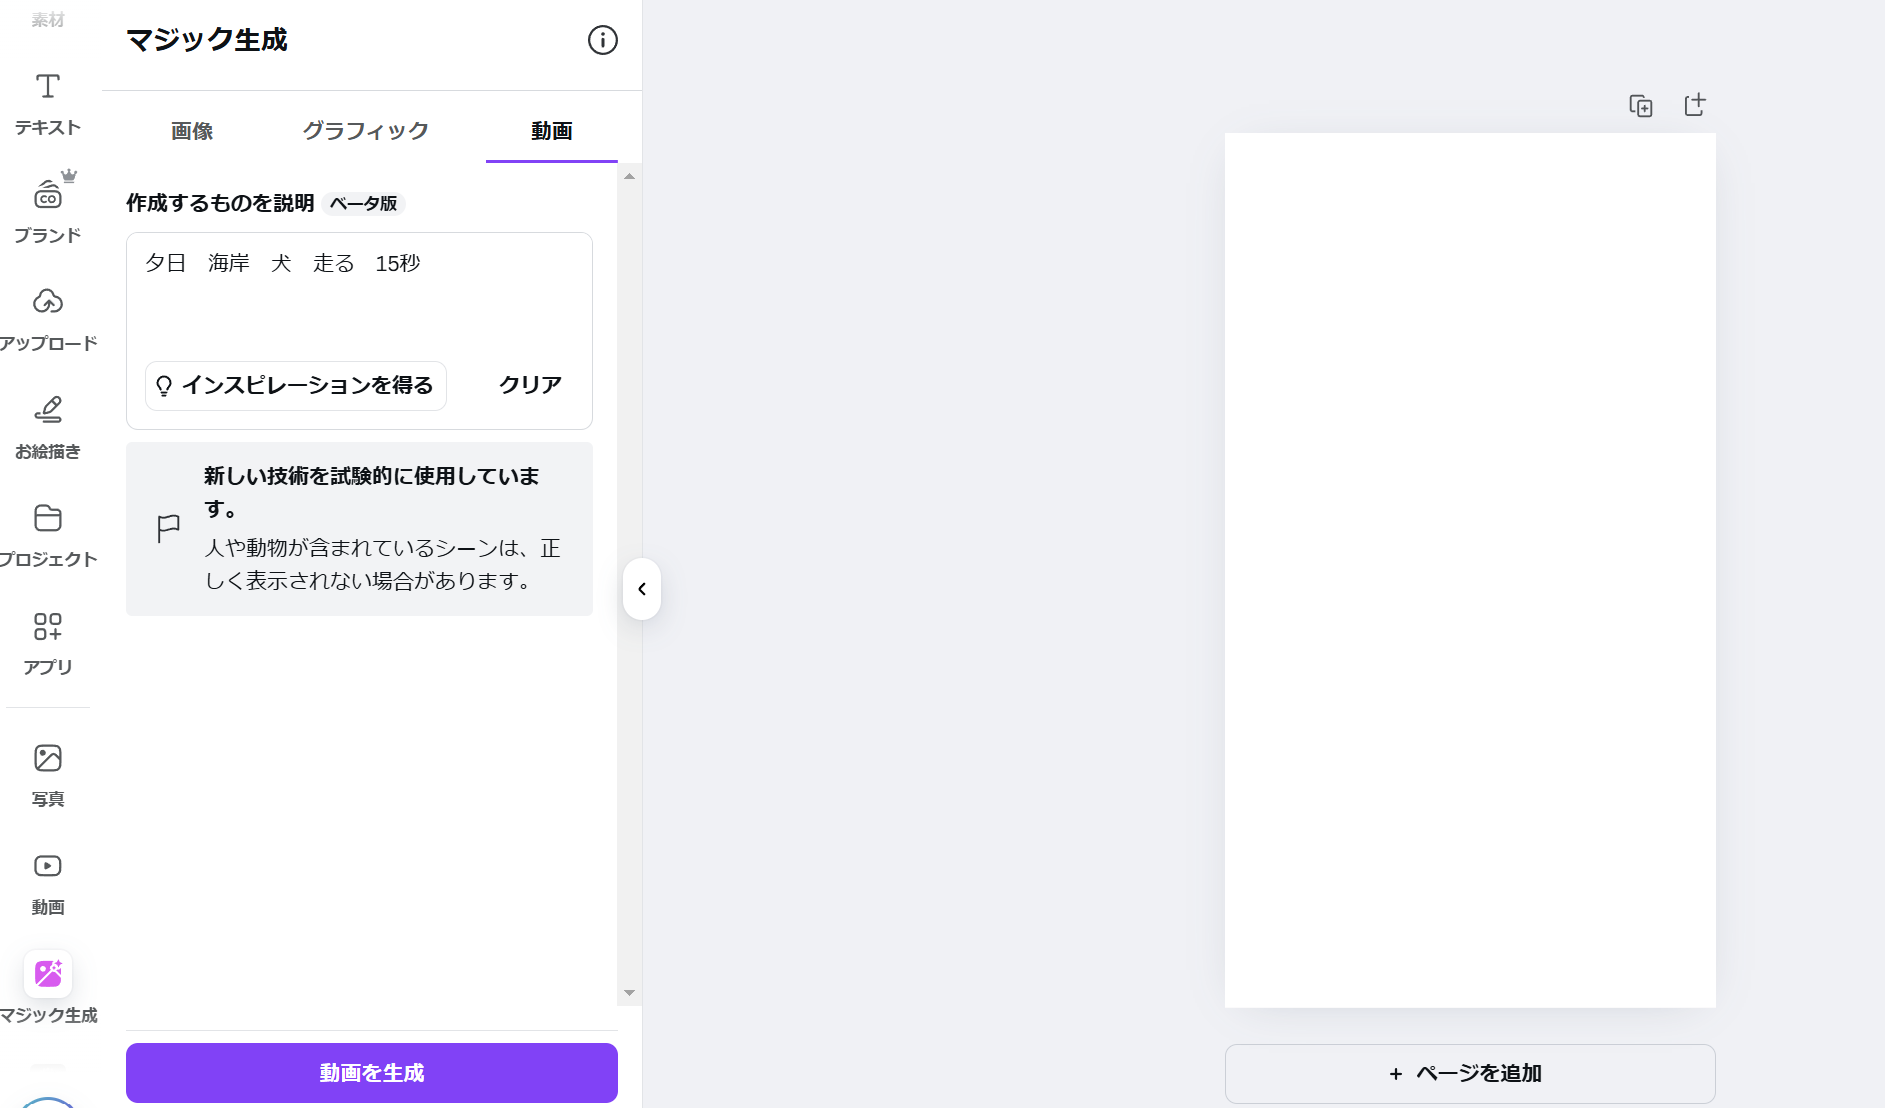Click the ベータ版 badge label
The image size is (1885, 1108).
[x=364, y=203]
